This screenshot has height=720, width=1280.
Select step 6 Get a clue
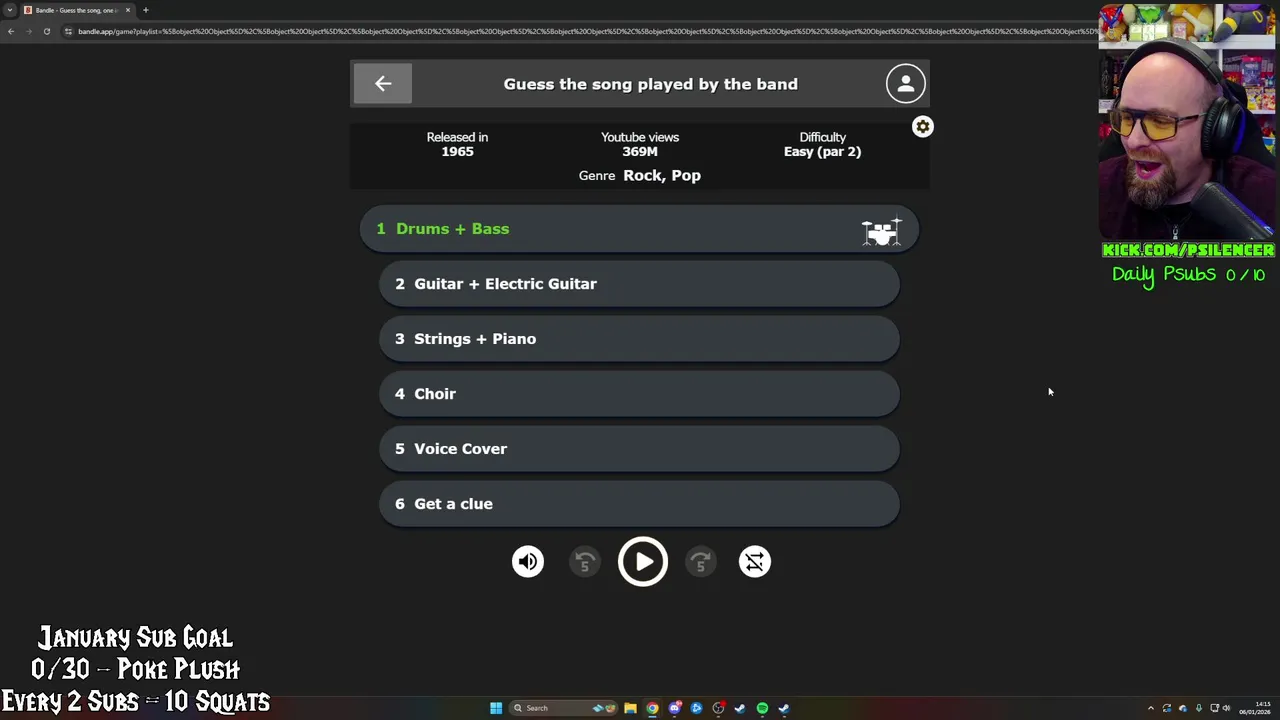point(639,504)
